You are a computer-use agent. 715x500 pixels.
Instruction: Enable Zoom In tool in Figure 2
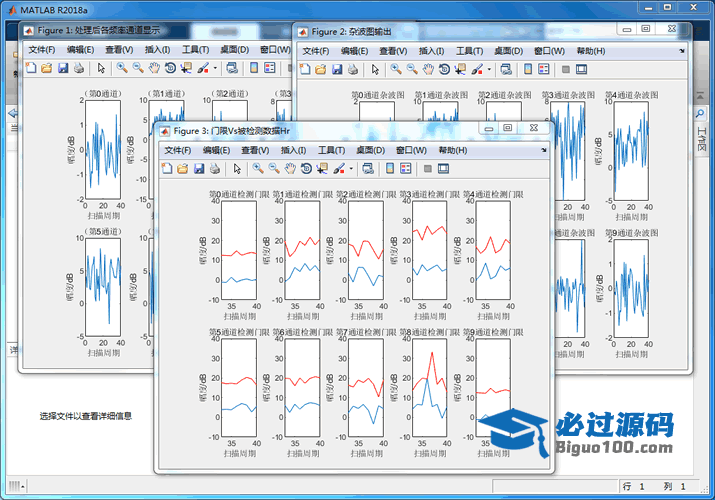click(x=396, y=69)
